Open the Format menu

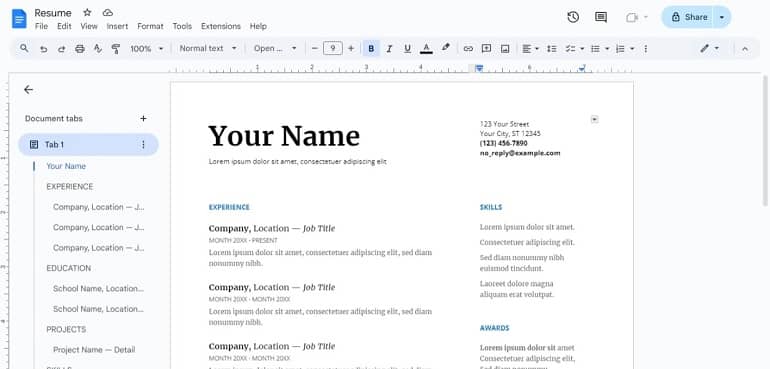pos(150,27)
